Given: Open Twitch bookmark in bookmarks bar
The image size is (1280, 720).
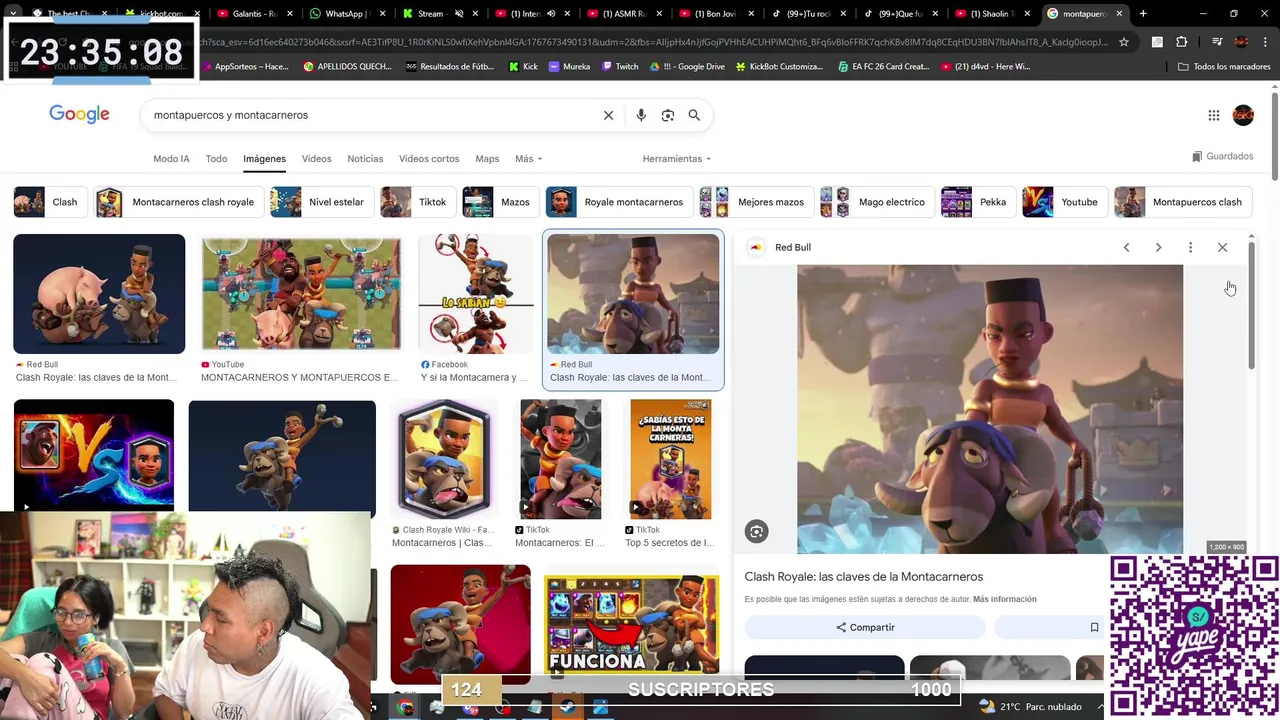Looking at the screenshot, I should [620, 66].
